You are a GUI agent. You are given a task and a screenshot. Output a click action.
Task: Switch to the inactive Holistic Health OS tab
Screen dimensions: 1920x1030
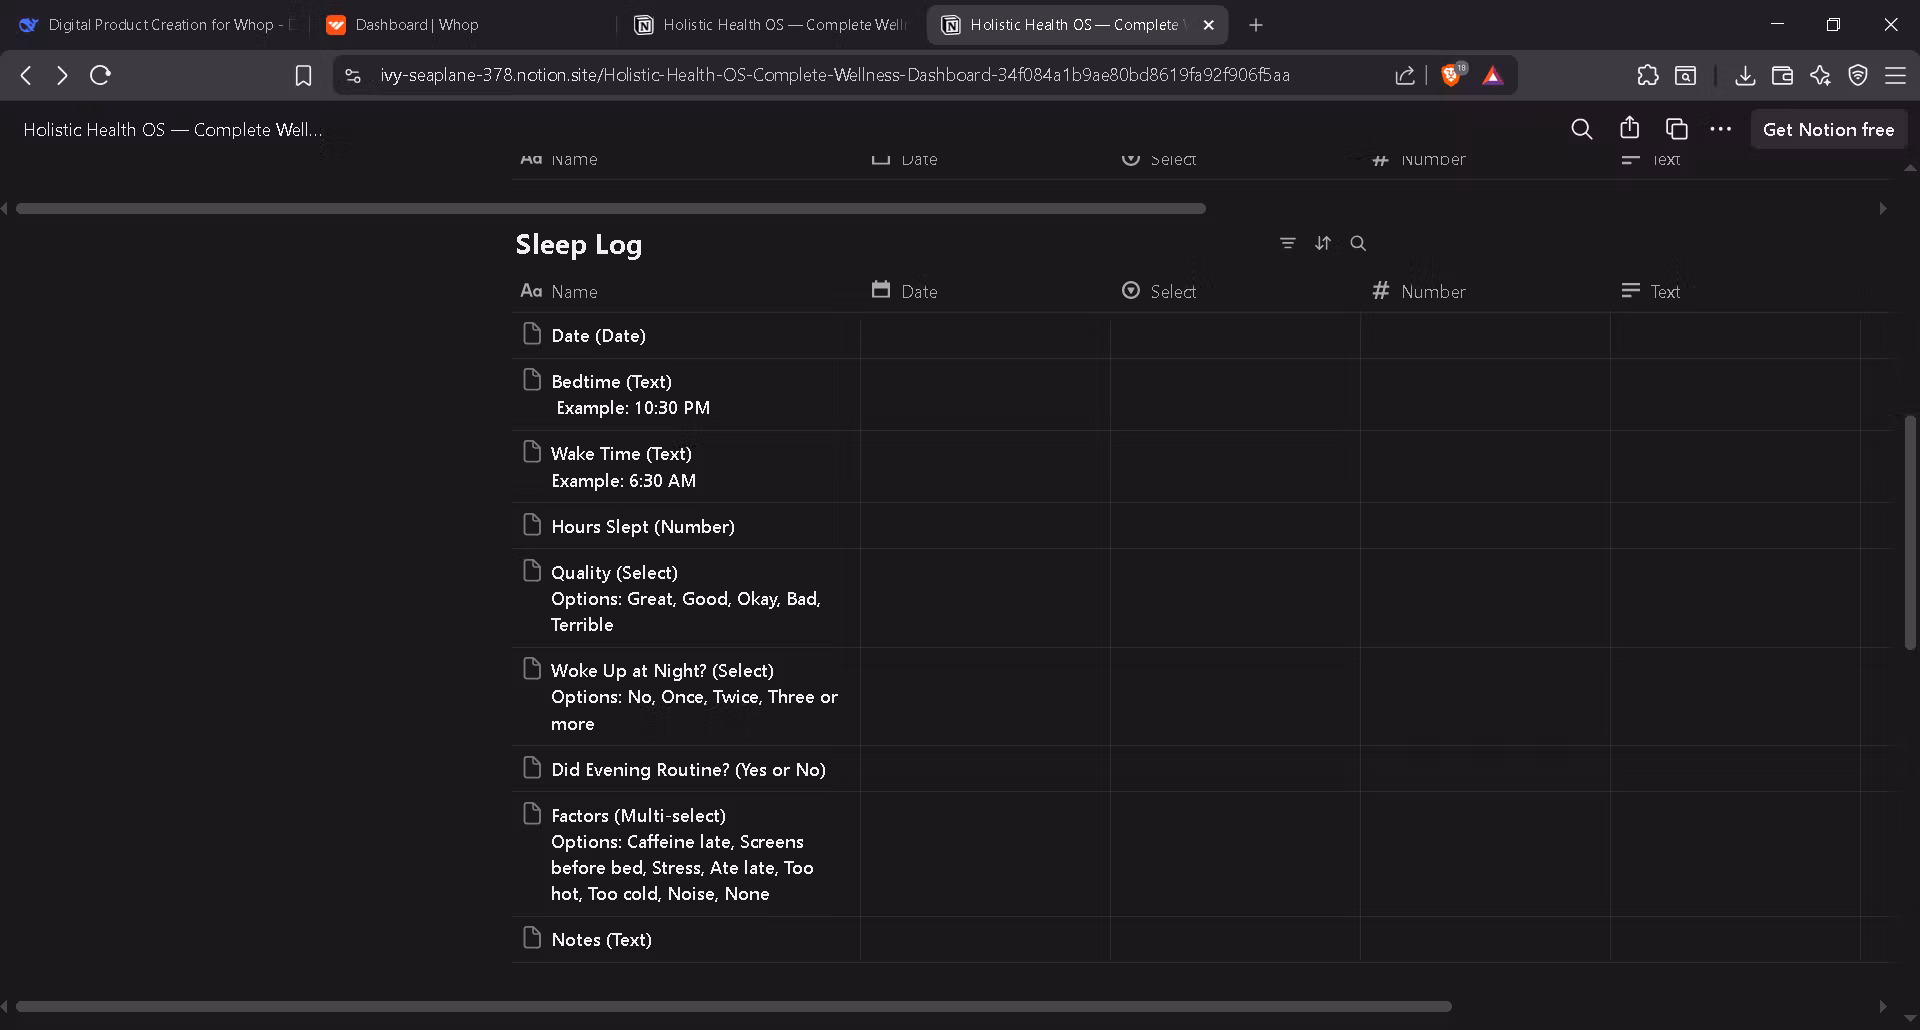click(x=772, y=25)
